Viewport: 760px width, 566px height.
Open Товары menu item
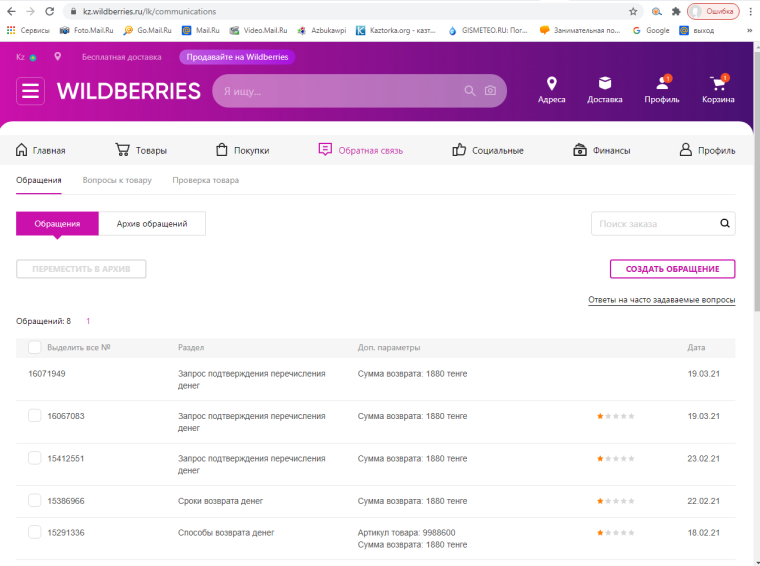click(x=141, y=150)
